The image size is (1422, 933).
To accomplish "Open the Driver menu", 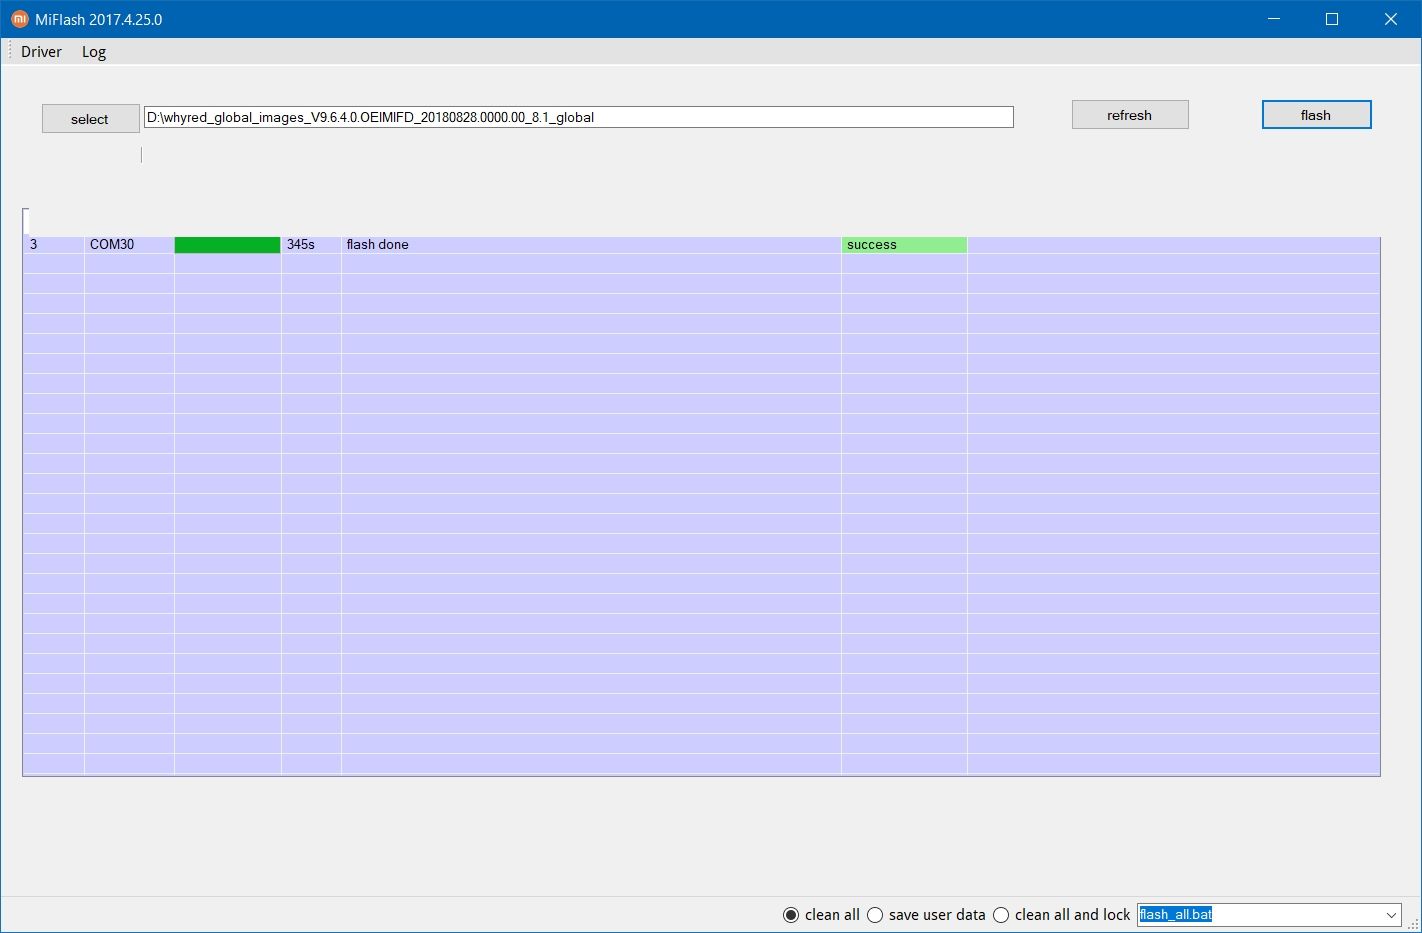I will click(41, 52).
